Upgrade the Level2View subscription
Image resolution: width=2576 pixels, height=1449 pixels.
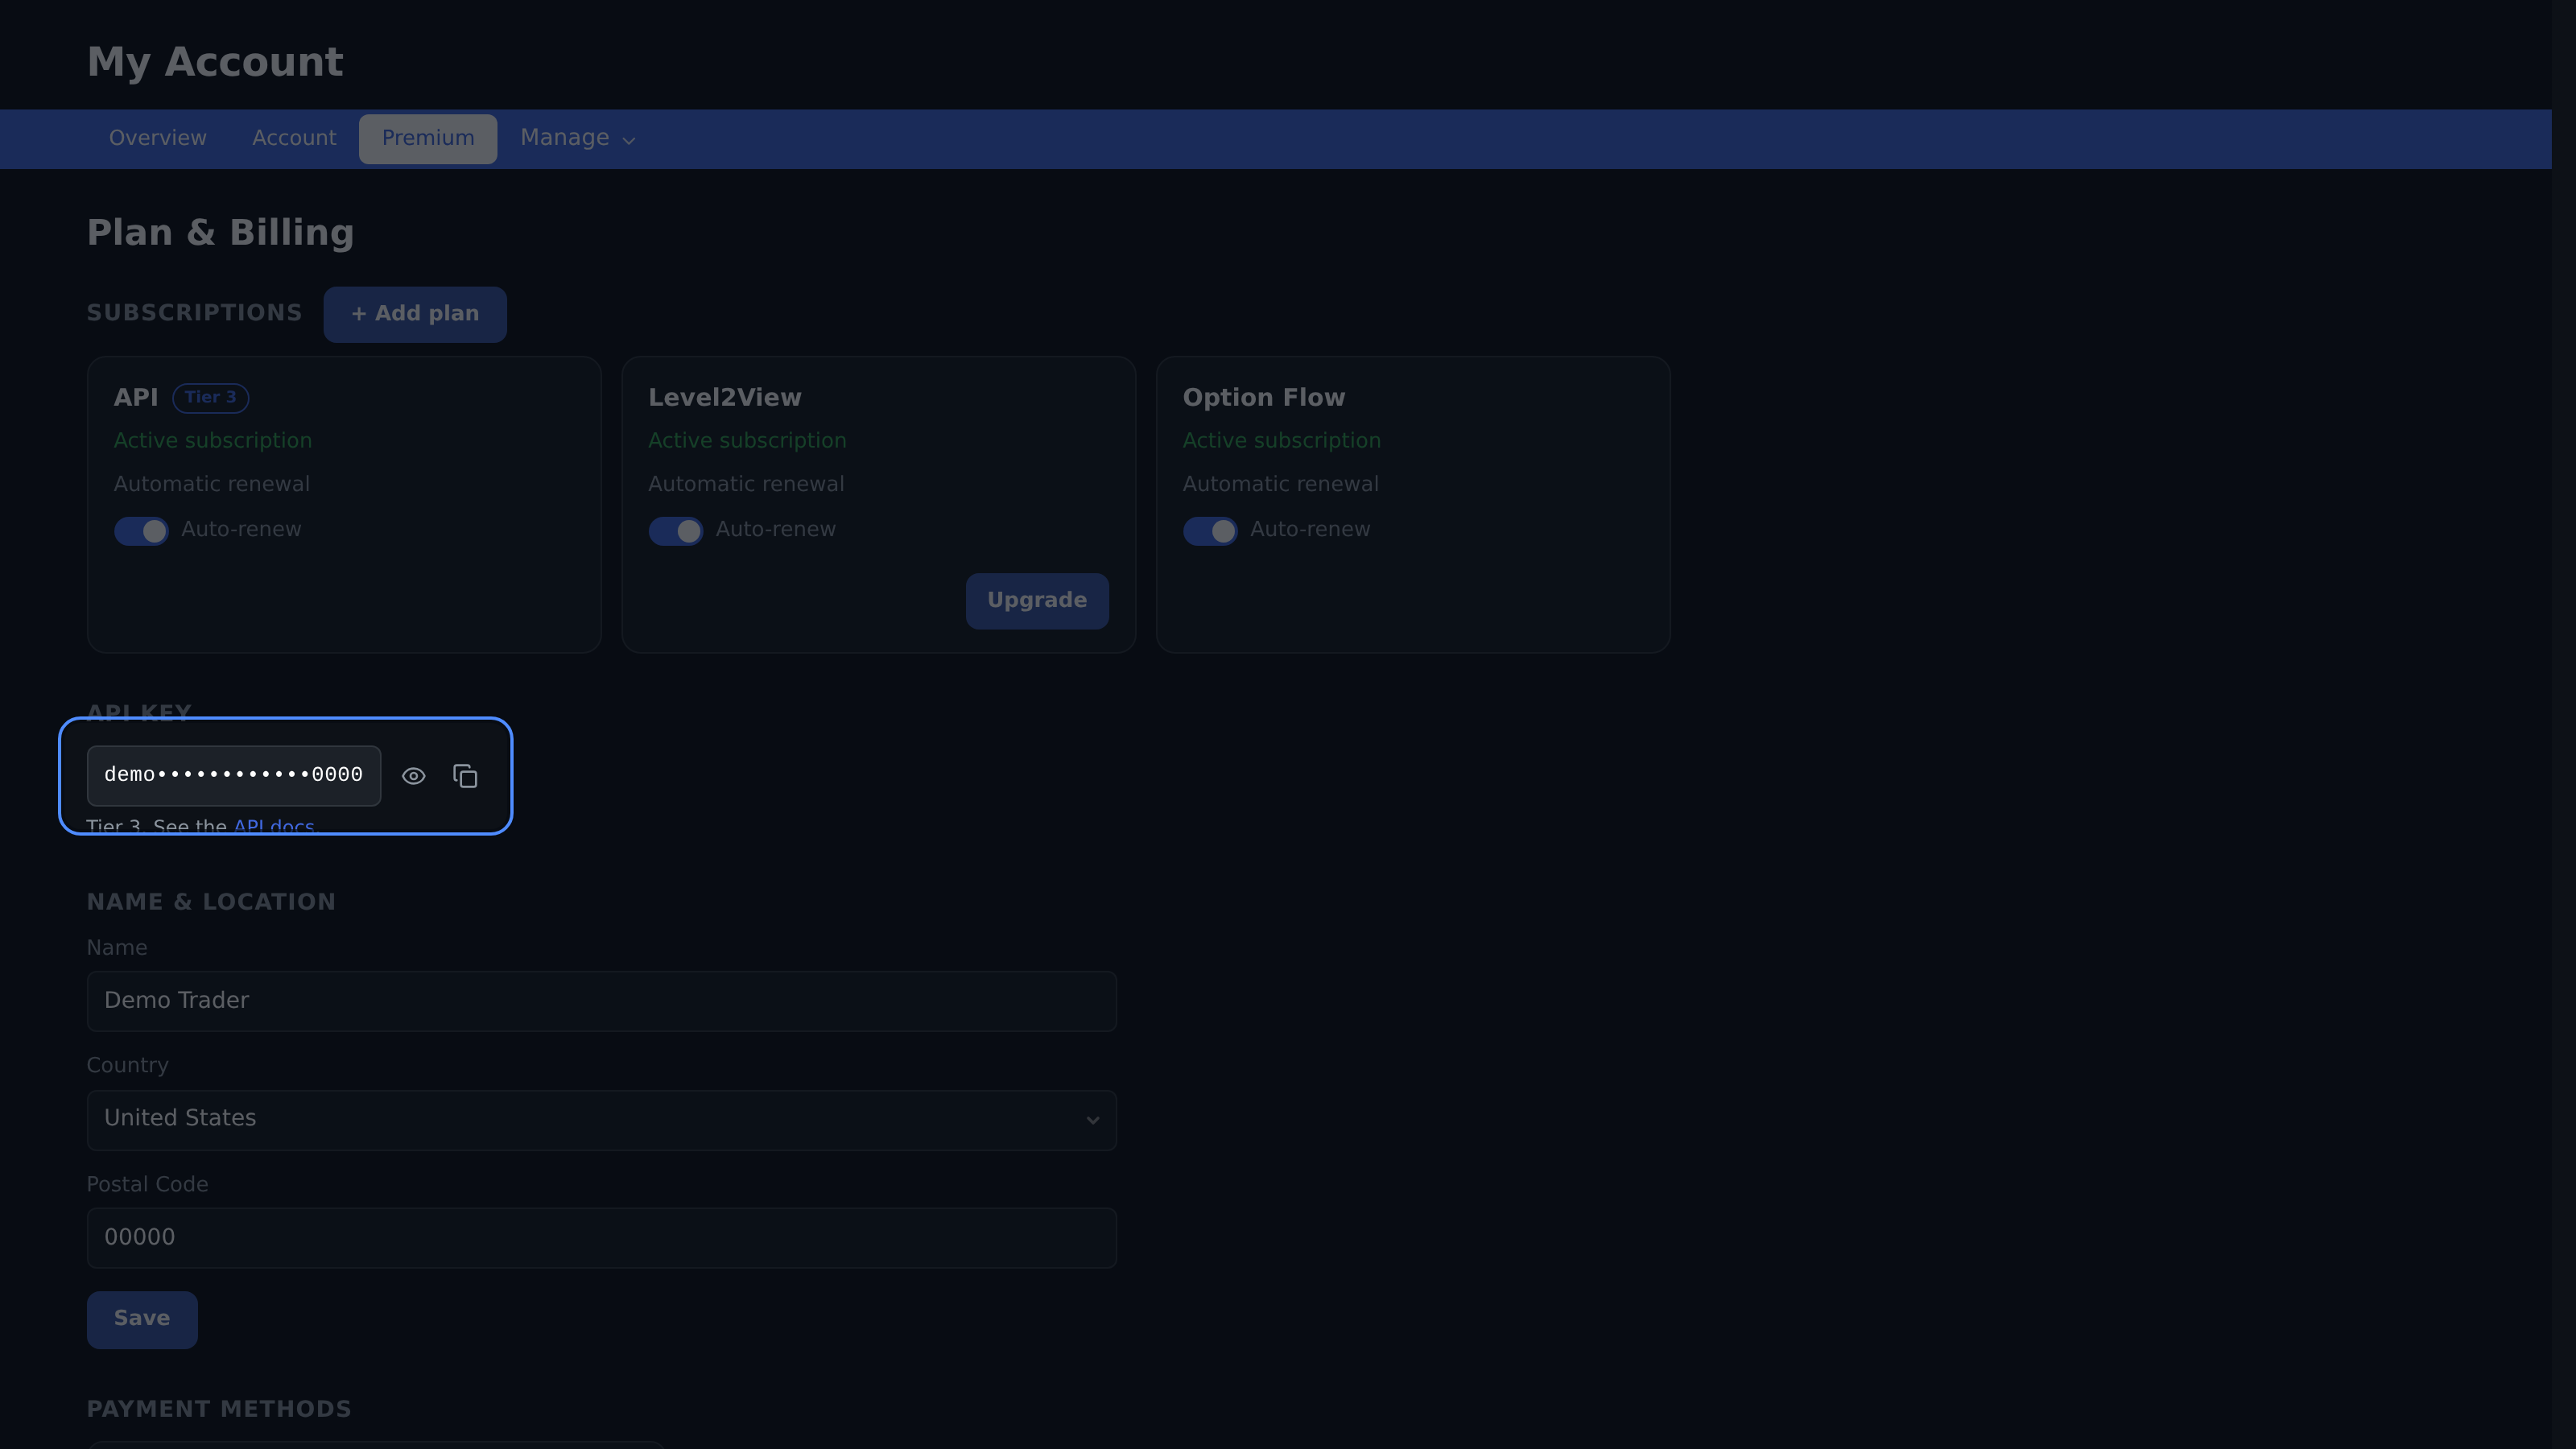click(1037, 600)
